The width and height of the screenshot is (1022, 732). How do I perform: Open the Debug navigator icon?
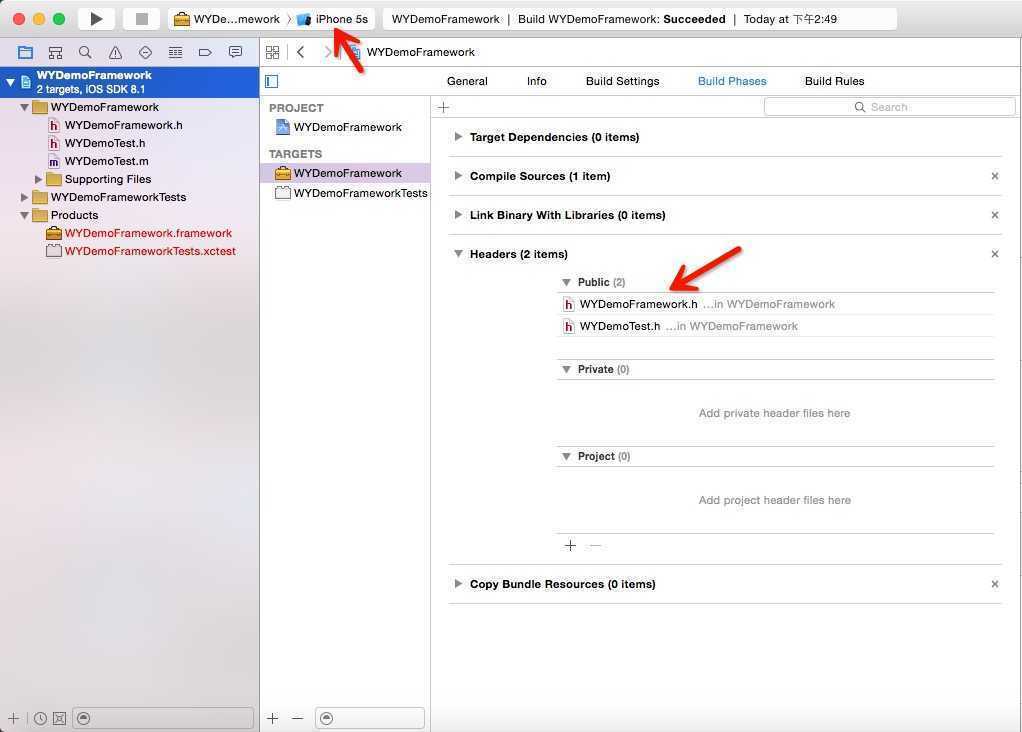tap(175, 53)
